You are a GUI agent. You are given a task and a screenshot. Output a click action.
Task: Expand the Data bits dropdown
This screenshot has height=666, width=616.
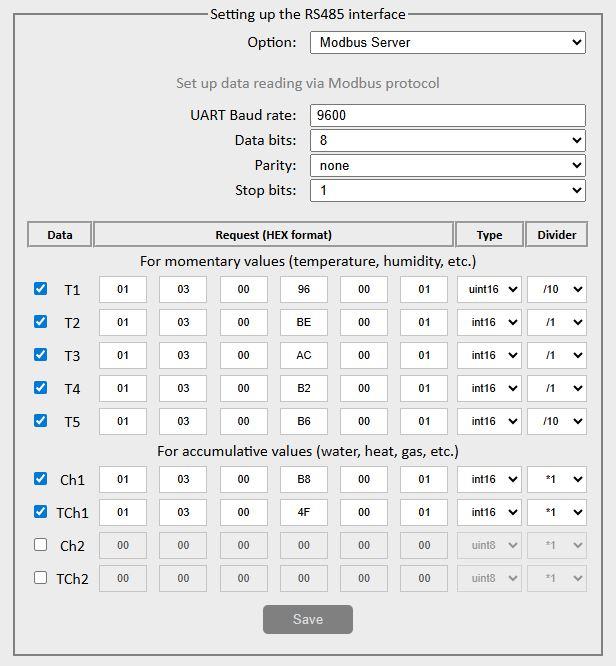pos(447,141)
